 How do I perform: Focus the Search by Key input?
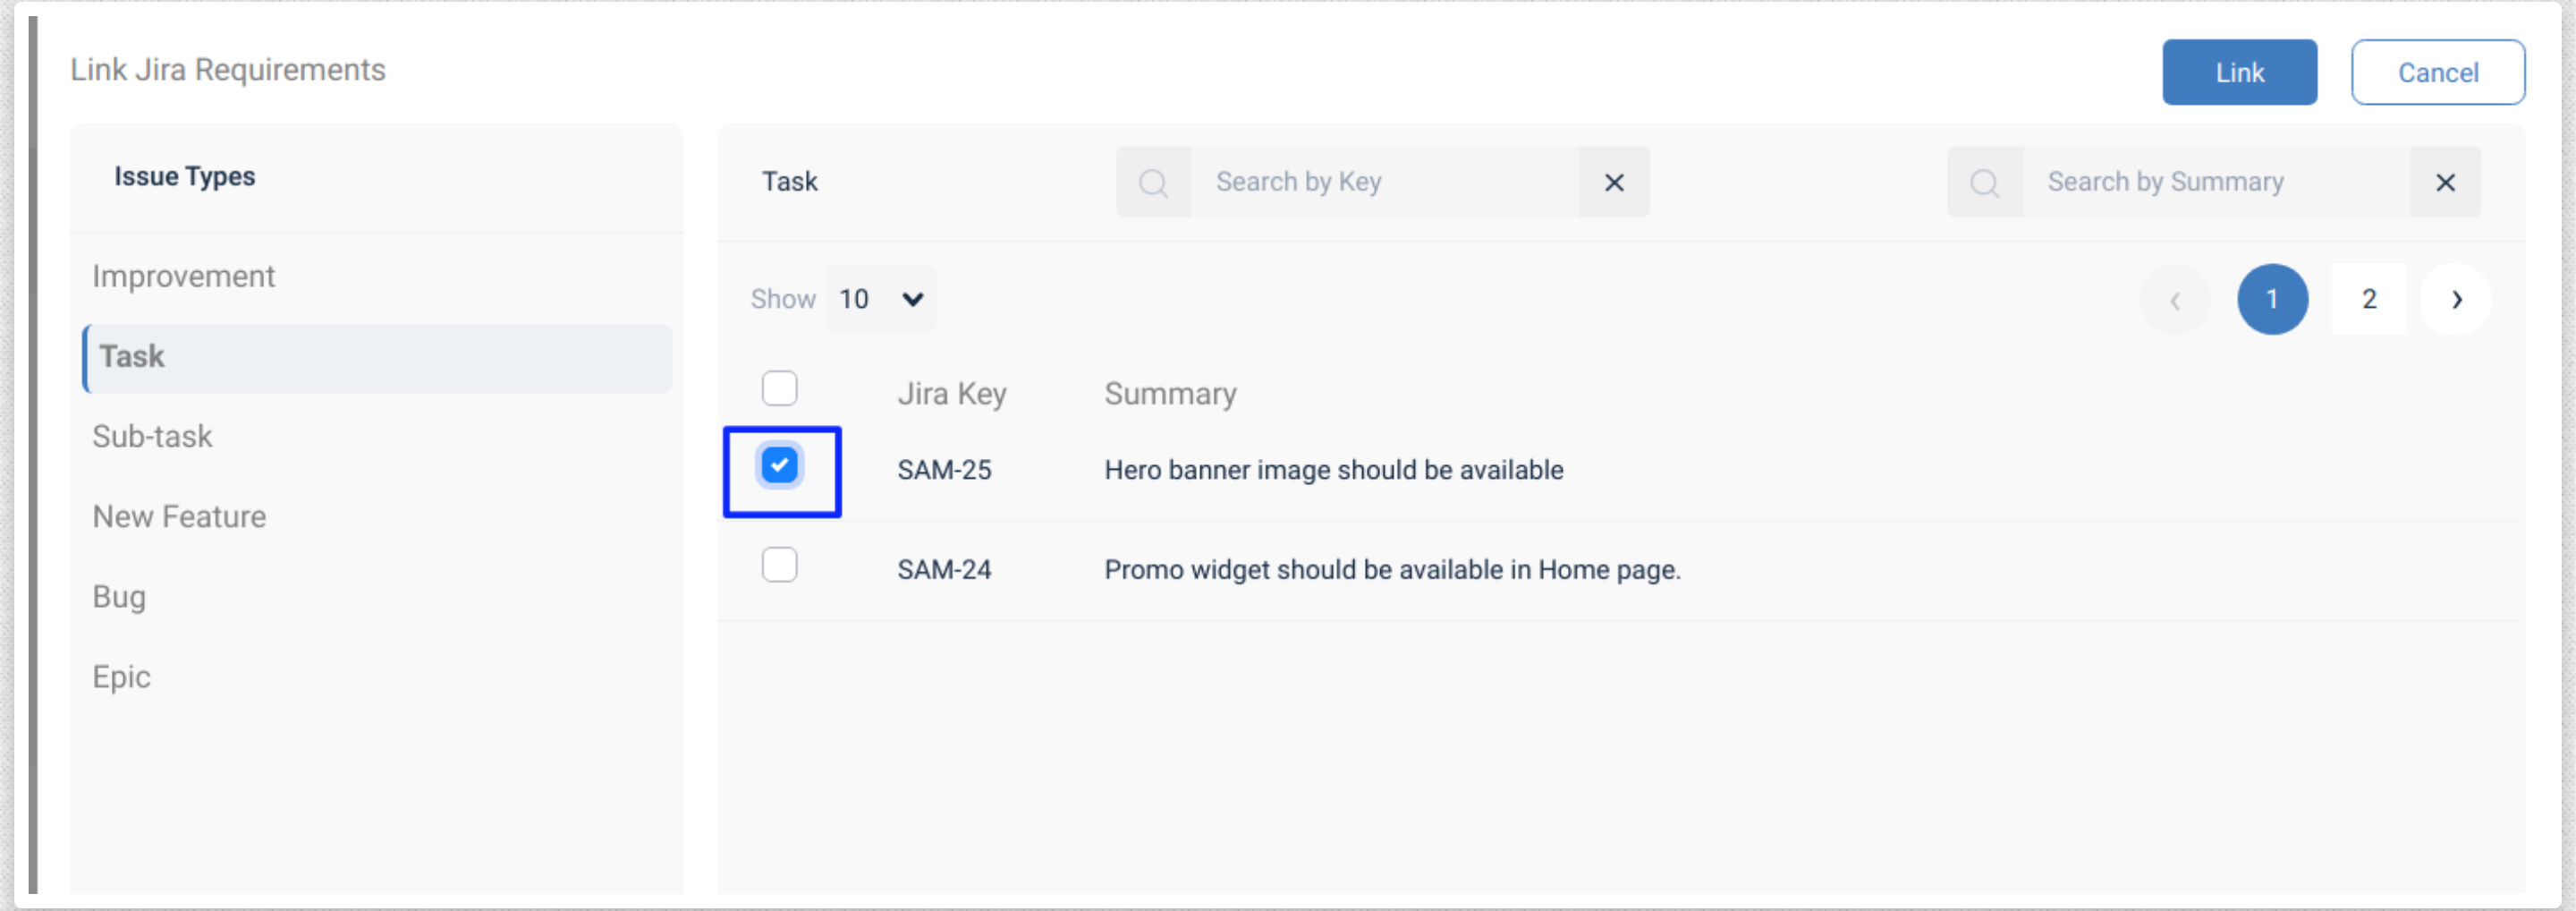[x=1384, y=183]
